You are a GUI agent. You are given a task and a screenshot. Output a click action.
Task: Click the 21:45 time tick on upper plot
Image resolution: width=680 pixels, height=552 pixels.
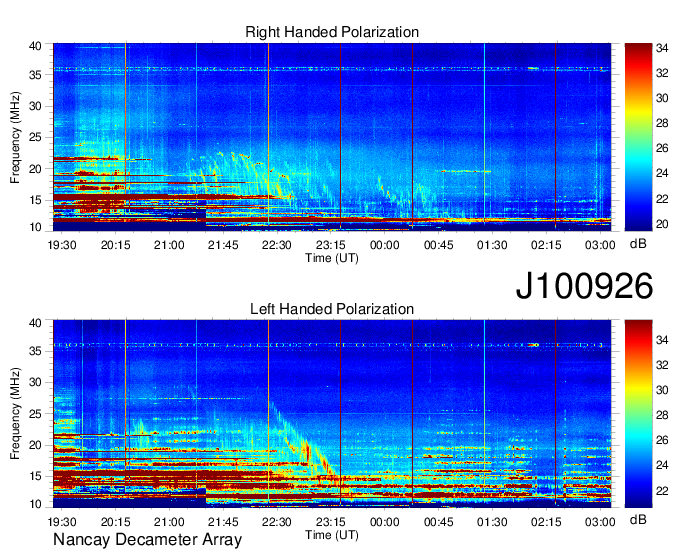(x=223, y=245)
